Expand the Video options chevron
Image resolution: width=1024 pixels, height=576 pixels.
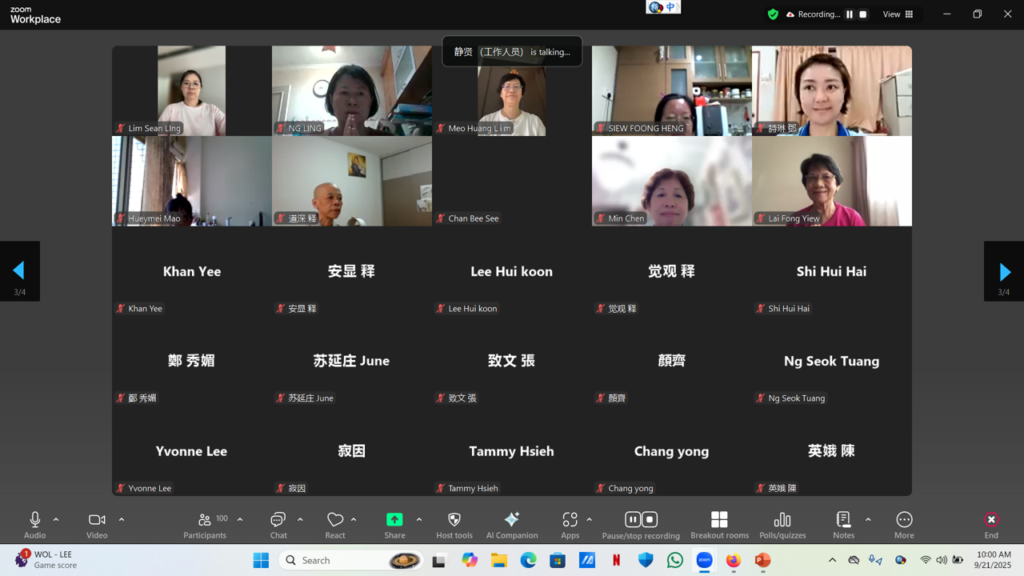121,519
